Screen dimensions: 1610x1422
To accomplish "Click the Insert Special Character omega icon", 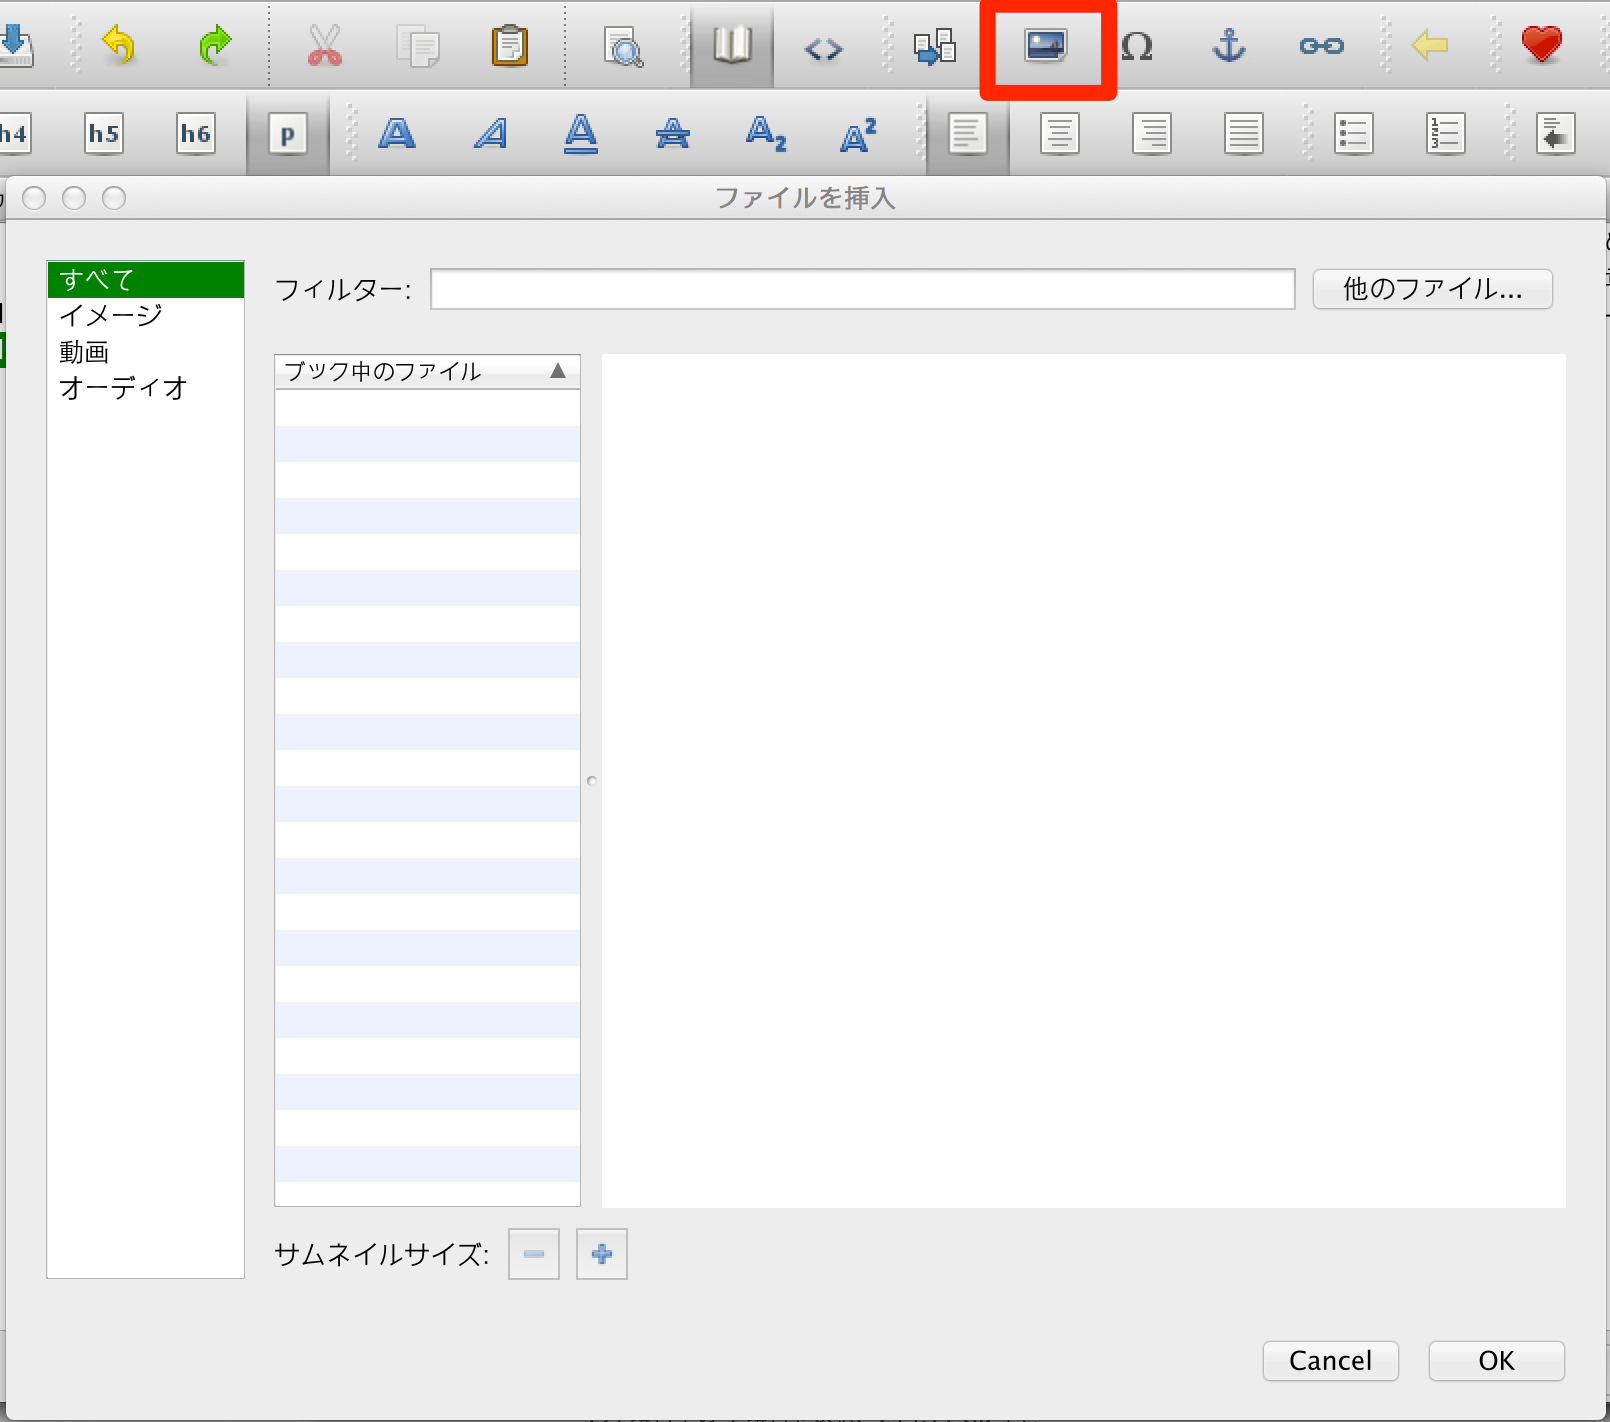I will [1137, 47].
